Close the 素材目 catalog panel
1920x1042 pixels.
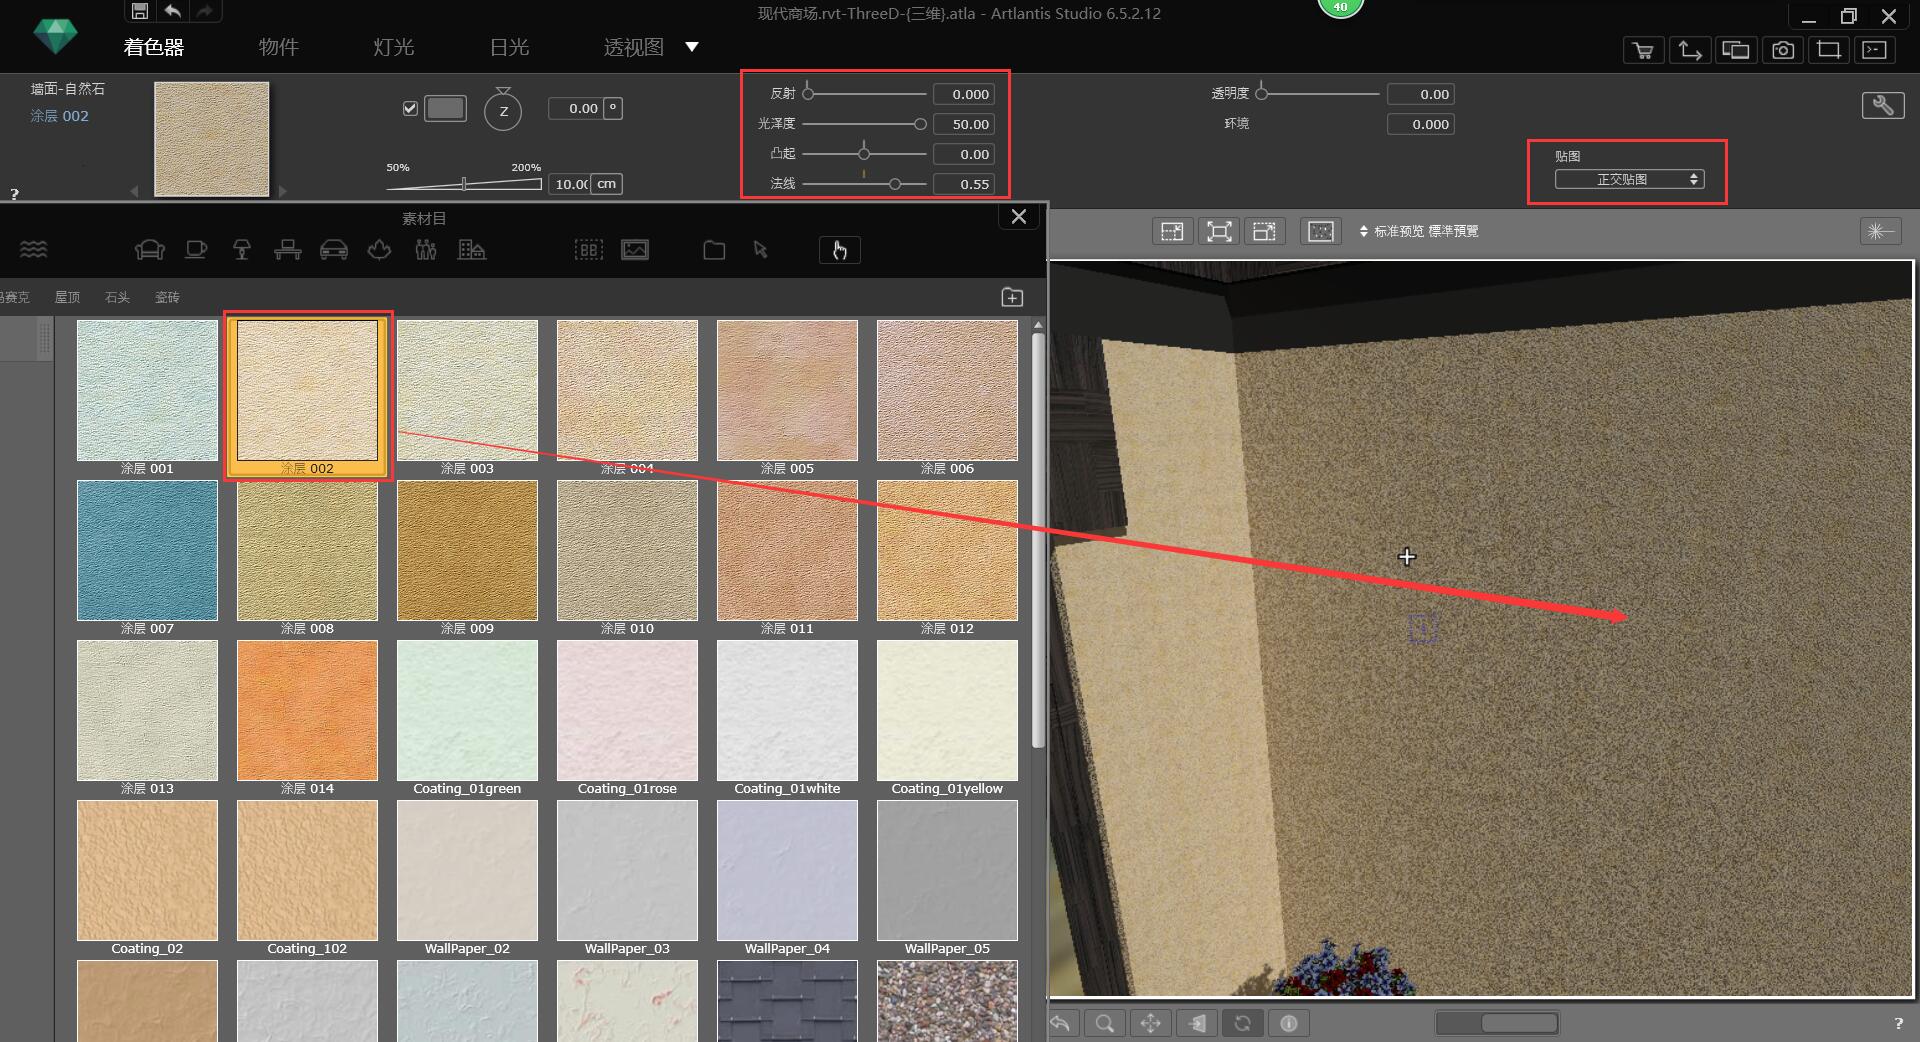click(x=1019, y=217)
